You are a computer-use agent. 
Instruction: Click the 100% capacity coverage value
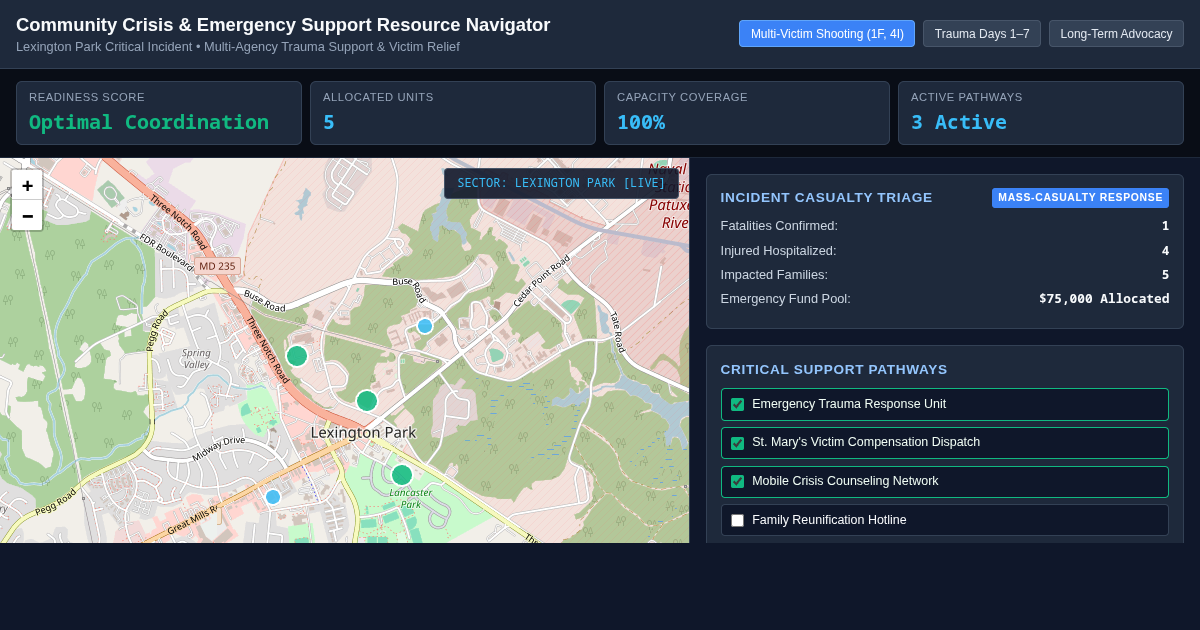coord(641,122)
